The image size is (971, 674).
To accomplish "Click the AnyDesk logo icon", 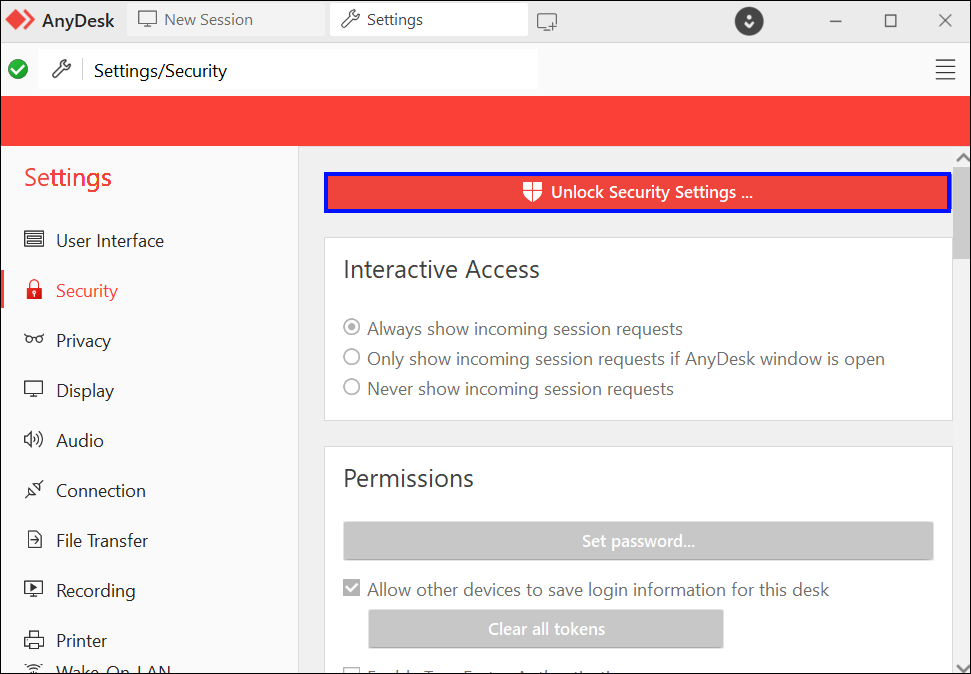I will 21,20.
